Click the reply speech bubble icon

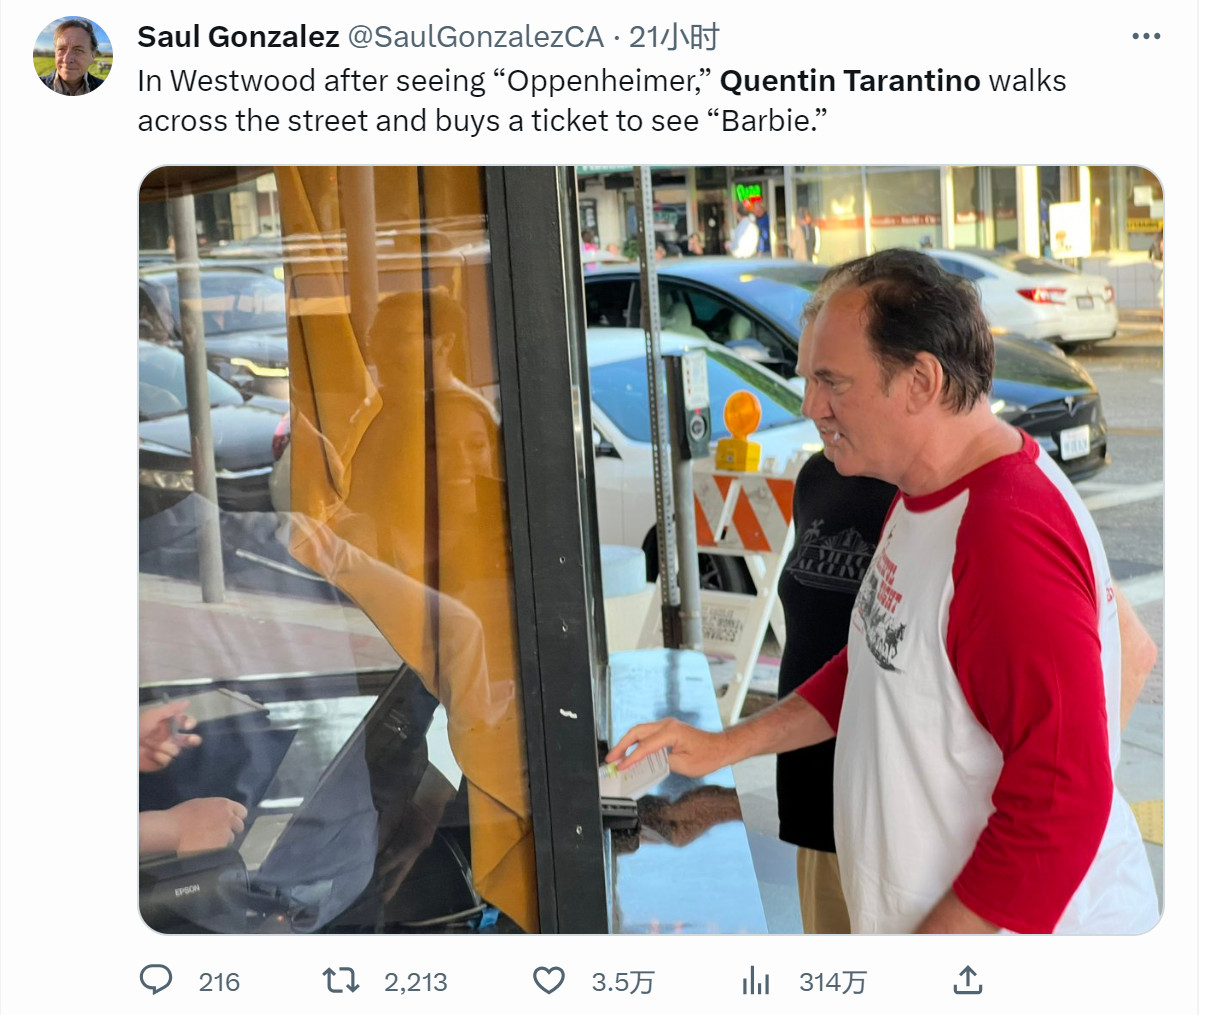[155, 980]
